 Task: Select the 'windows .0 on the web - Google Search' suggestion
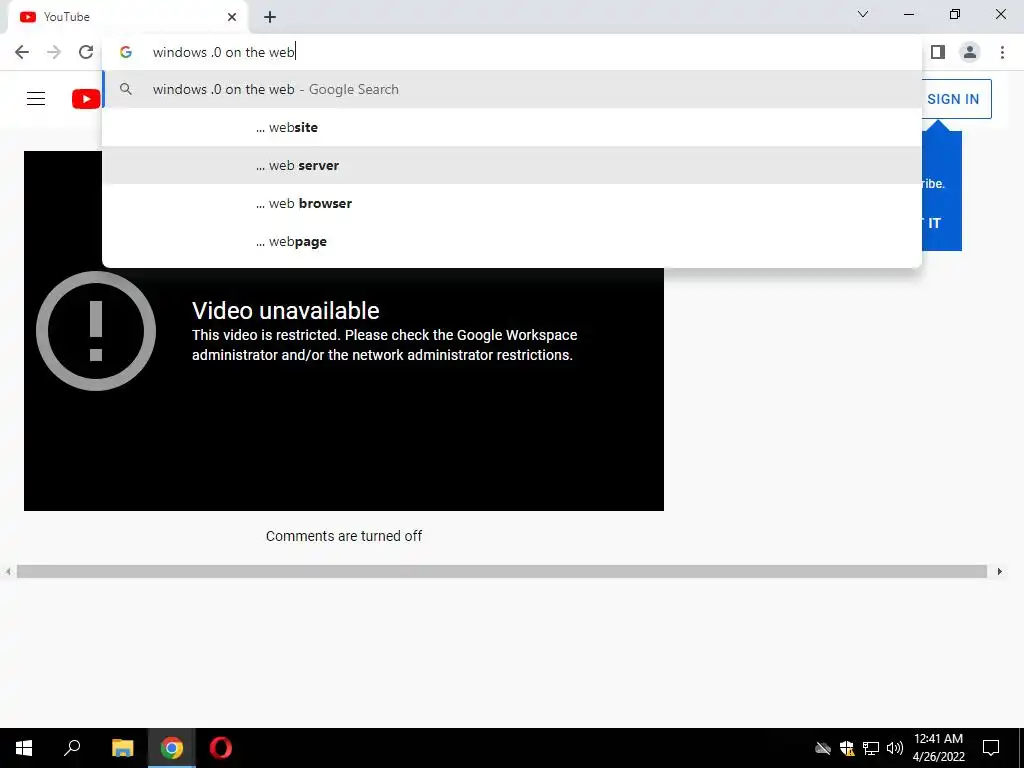[512, 89]
